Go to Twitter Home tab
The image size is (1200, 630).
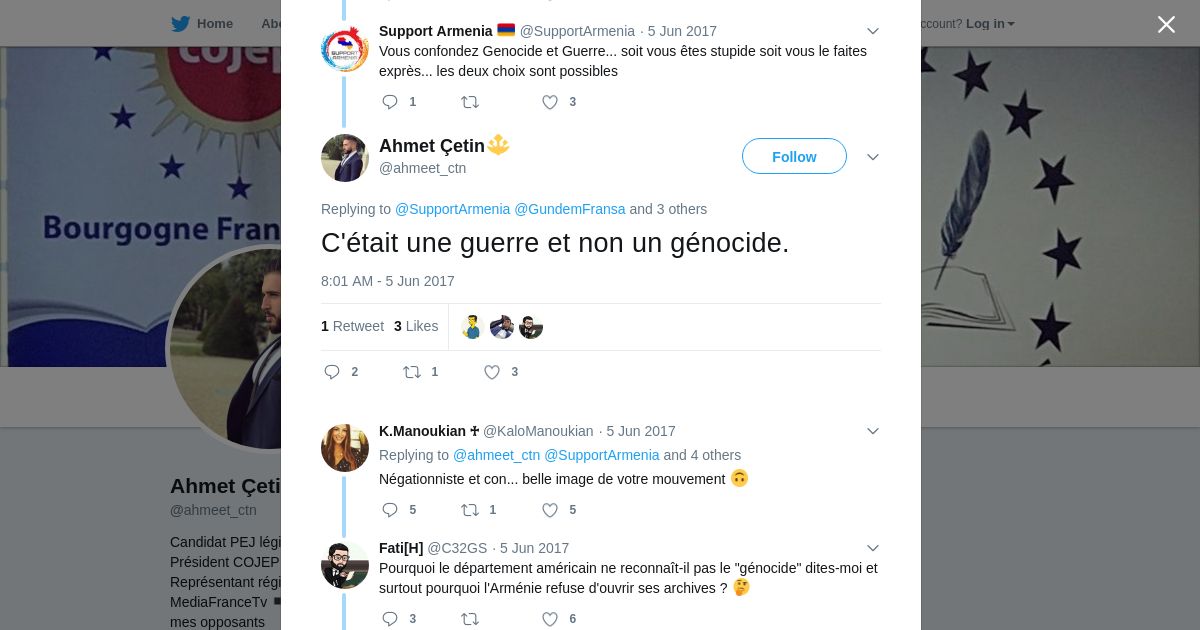coord(202,23)
